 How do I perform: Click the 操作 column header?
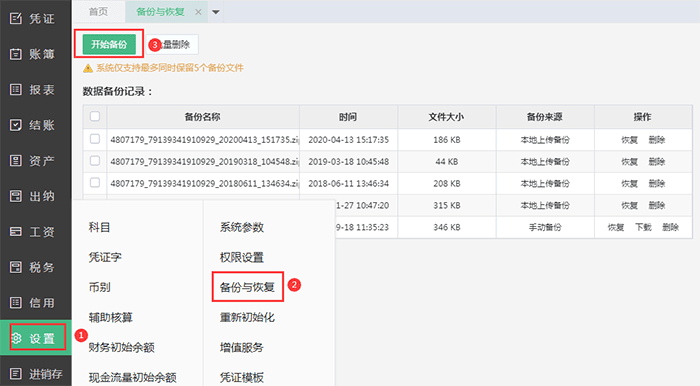pyautogui.click(x=642, y=117)
